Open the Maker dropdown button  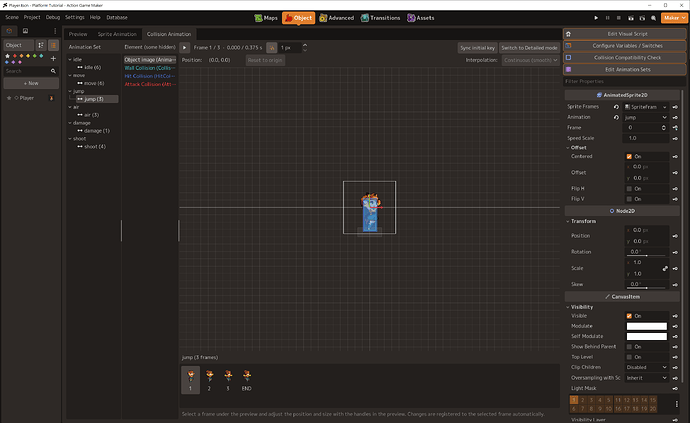coord(674,18)
